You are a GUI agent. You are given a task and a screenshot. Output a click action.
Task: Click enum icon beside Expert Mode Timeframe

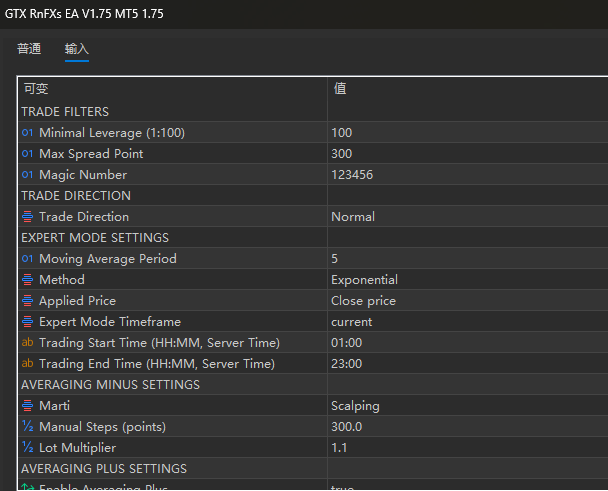(28, 321)
